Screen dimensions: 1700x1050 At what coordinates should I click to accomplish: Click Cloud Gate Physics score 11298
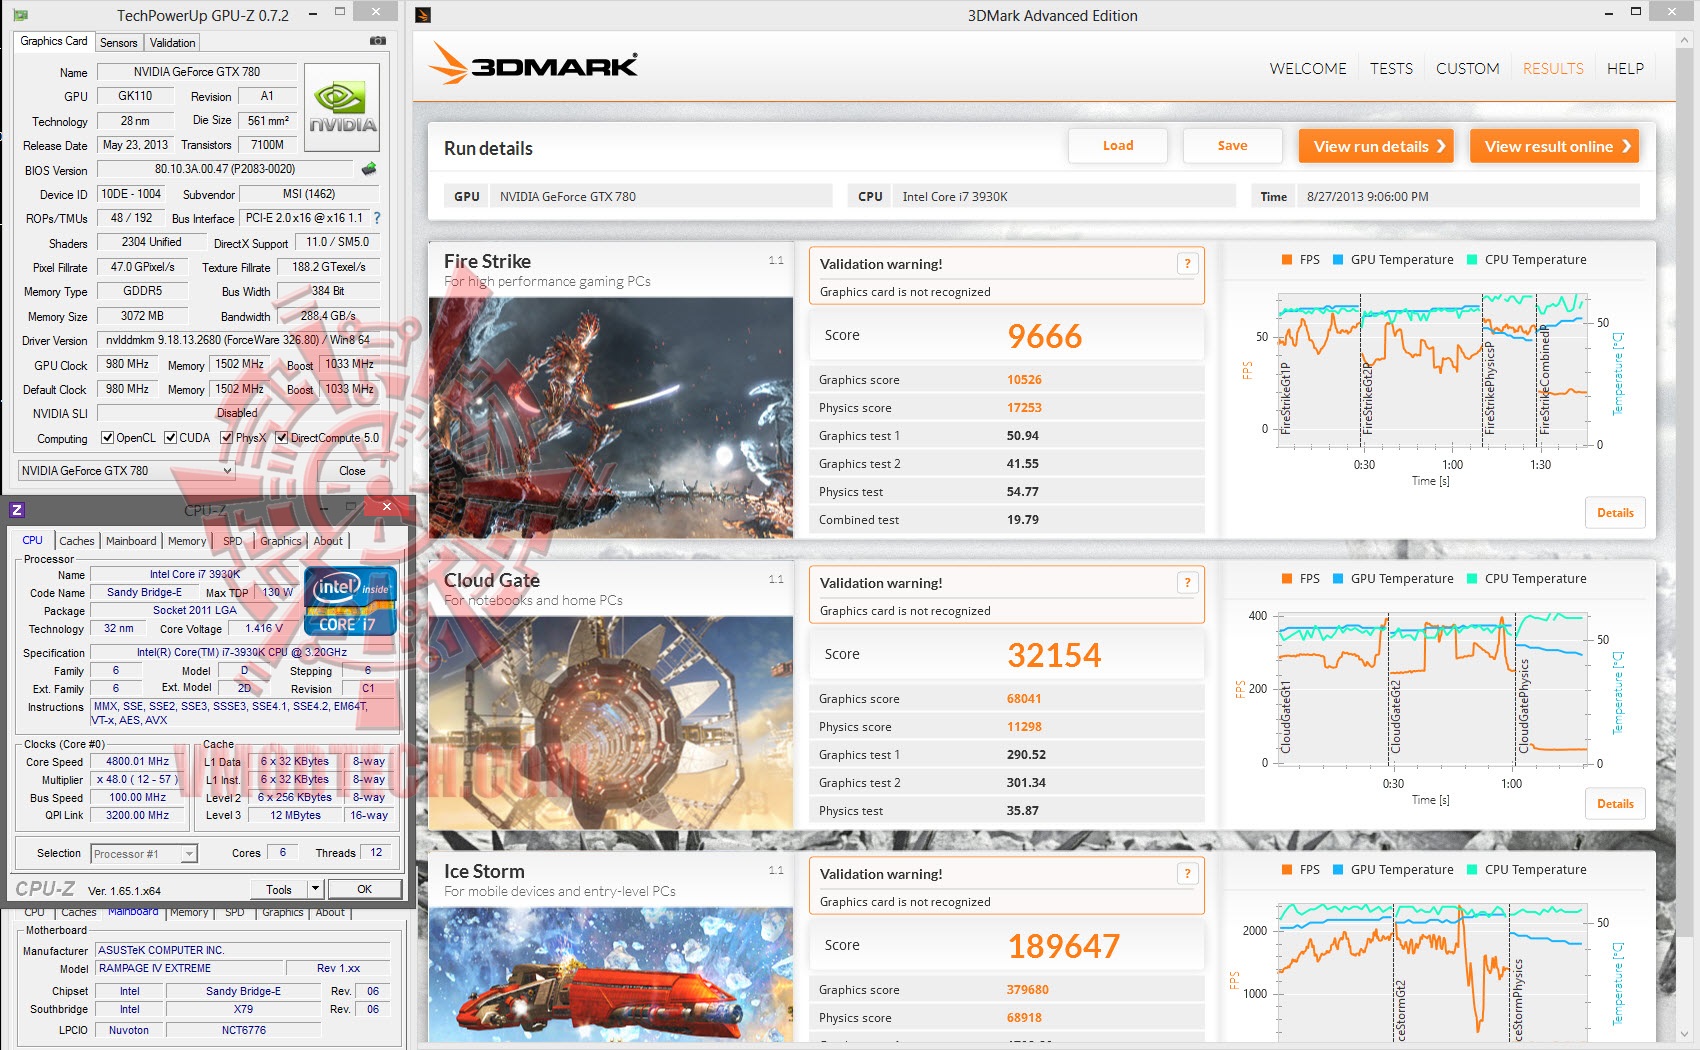coord(1024,727)
